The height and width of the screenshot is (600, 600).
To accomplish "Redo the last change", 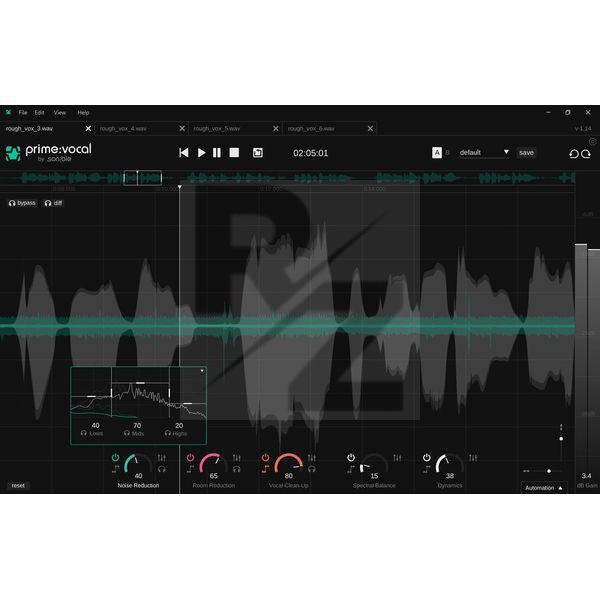I will pyautogui.click(x=586, y=154).
